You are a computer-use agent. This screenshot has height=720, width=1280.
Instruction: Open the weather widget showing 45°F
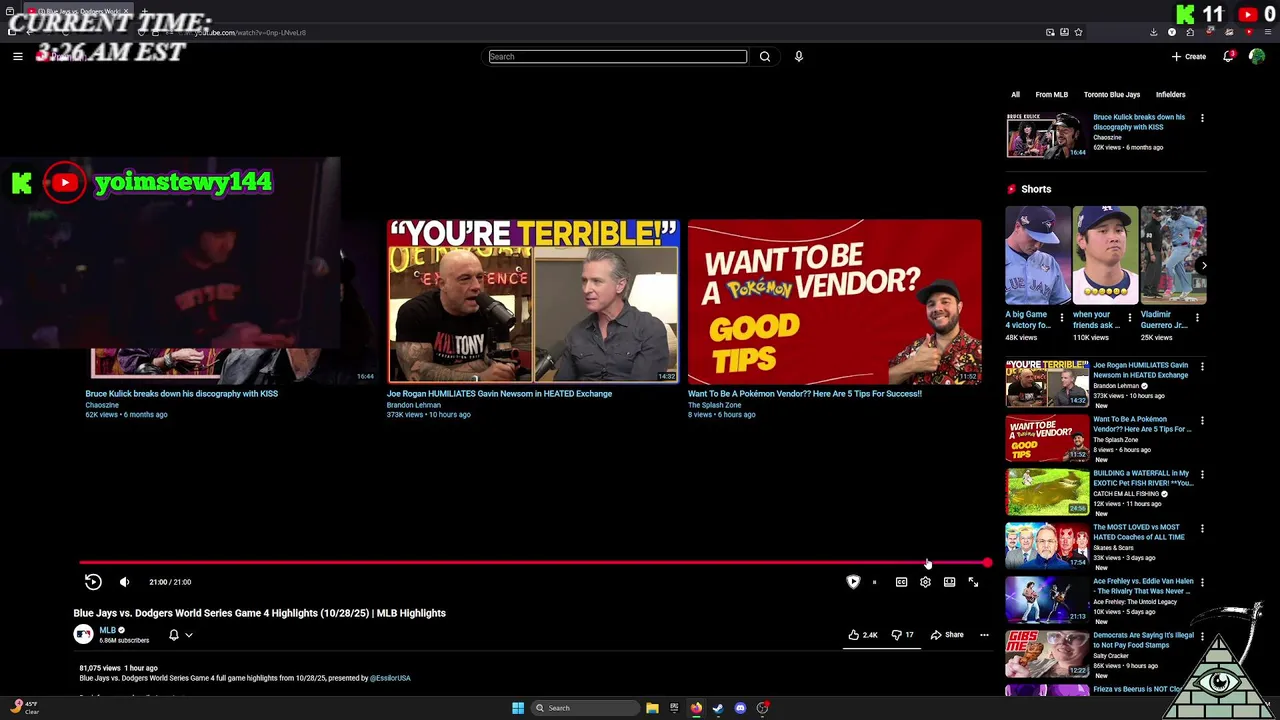pos(26,707)
